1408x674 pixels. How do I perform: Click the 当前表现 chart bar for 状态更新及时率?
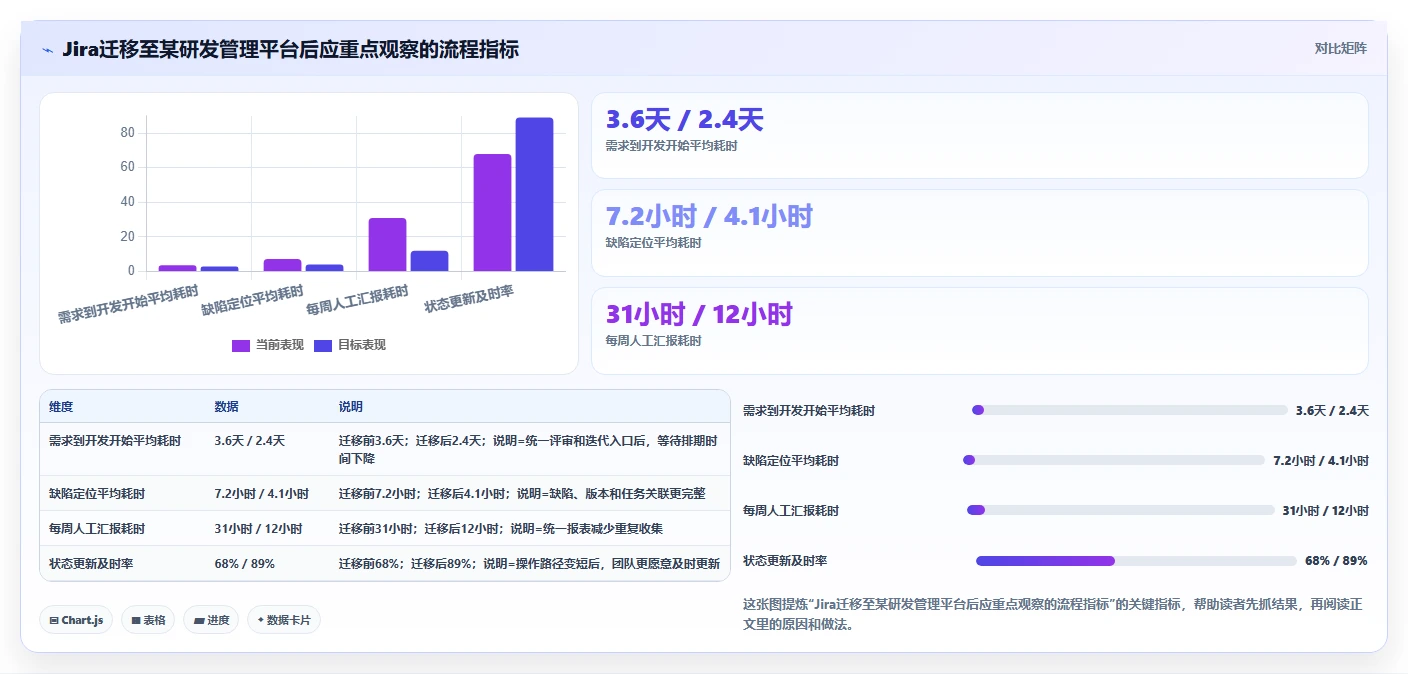click(492, 212)
